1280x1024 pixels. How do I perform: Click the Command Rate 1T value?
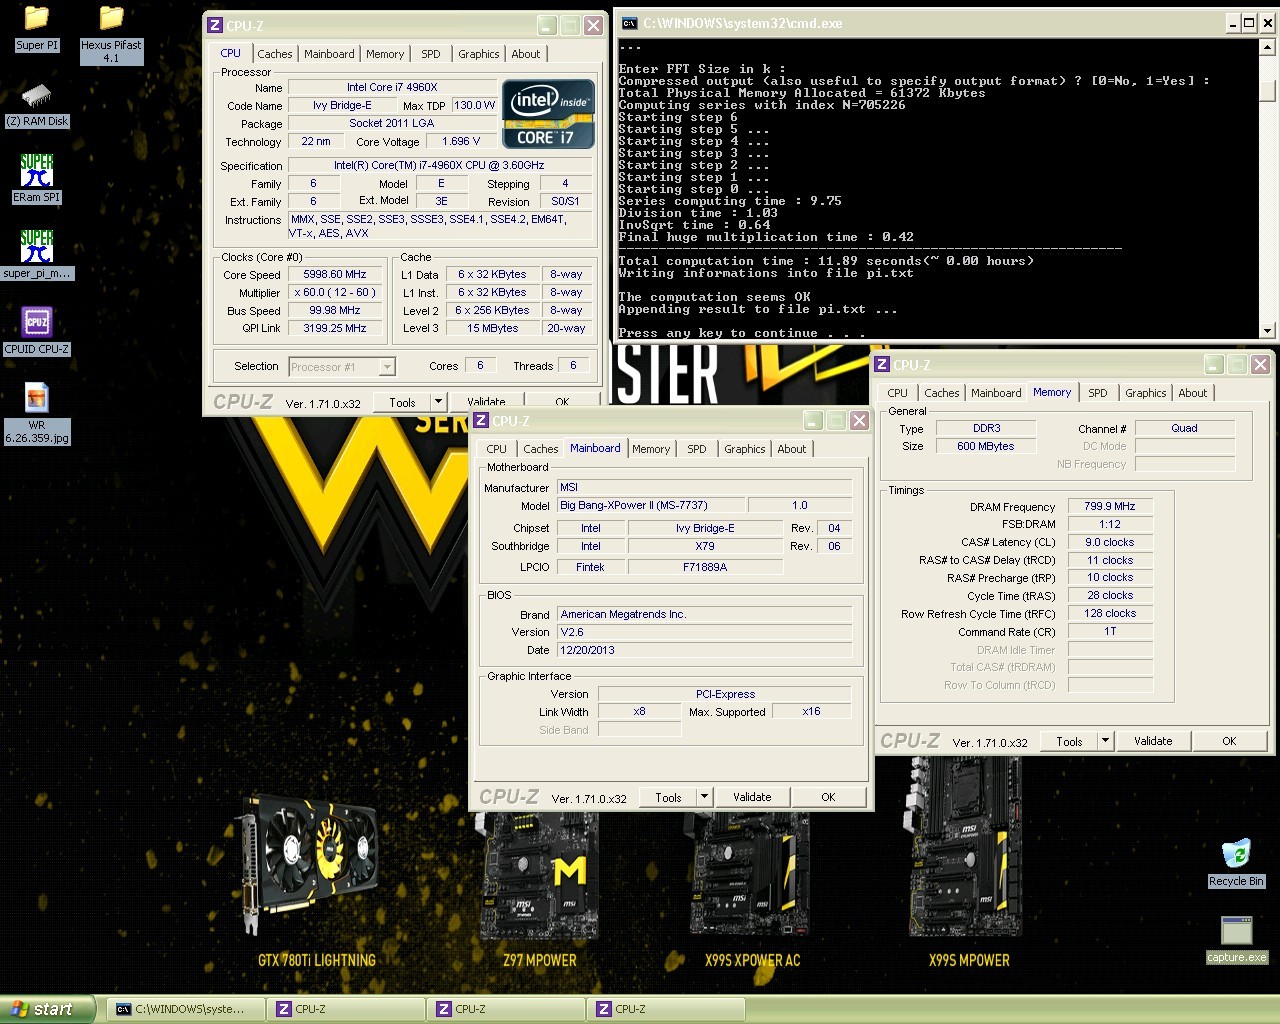[1110, 631]
